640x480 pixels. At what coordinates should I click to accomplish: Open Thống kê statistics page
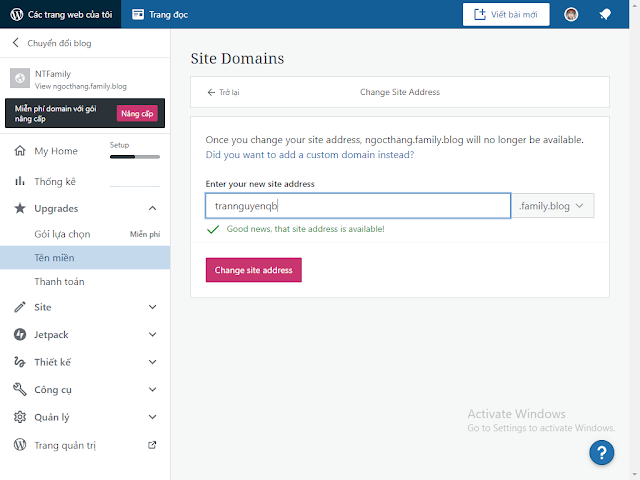tap(55, 182)
